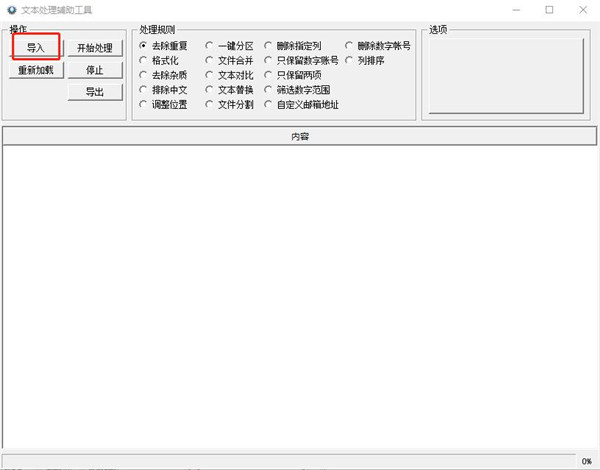Pick the 调整位置 radio option
The width and height of the screenshot is (600, 470).
pyautogui.click(x=144, y=104)
